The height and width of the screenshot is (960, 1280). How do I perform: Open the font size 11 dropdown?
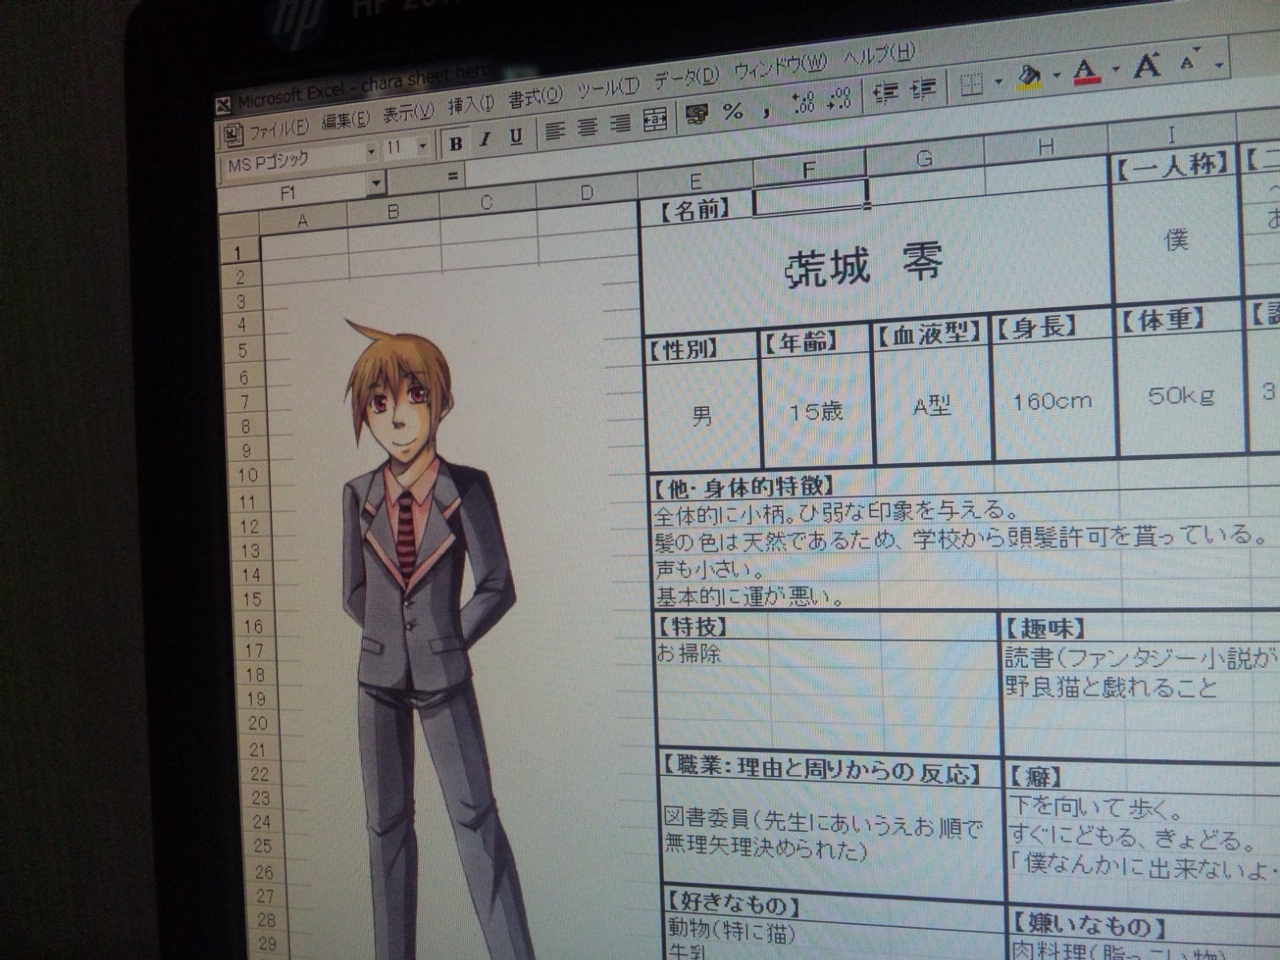(423, 147)
